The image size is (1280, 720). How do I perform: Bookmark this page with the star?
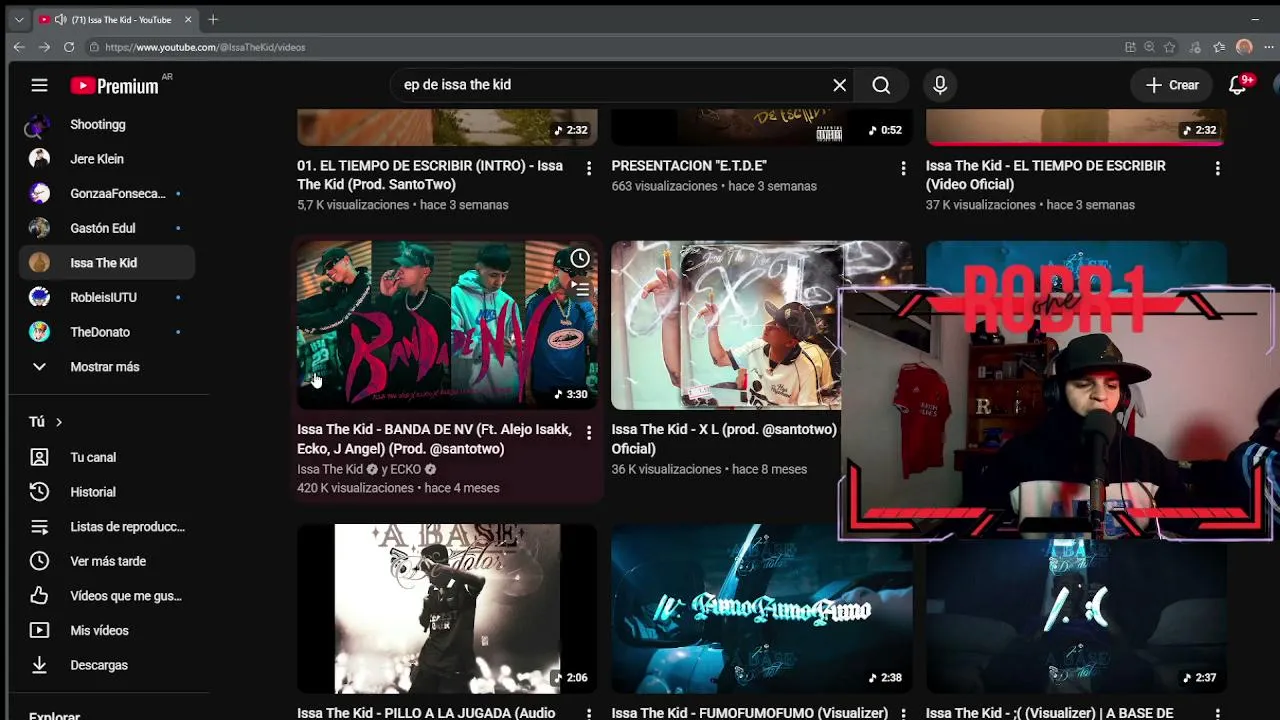coord(1169,47)
